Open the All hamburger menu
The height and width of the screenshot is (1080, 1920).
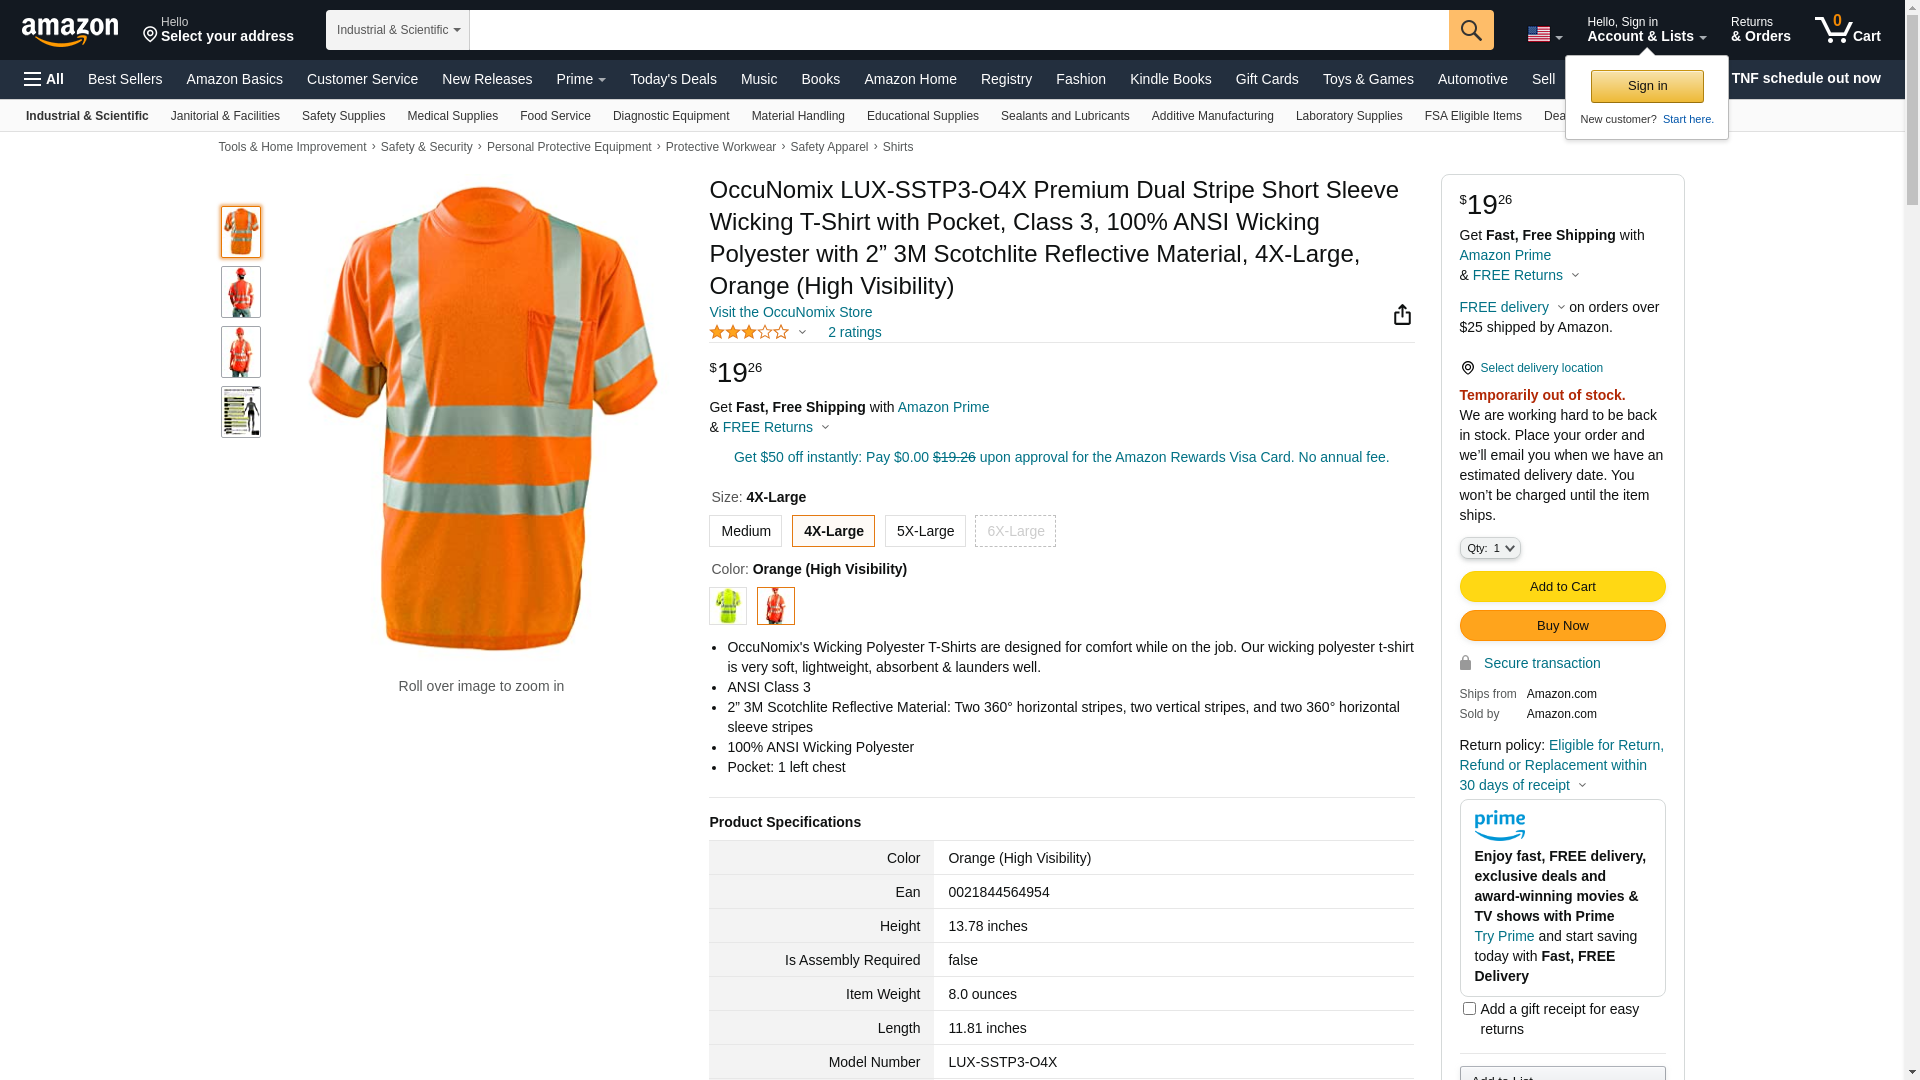point(44,79)
